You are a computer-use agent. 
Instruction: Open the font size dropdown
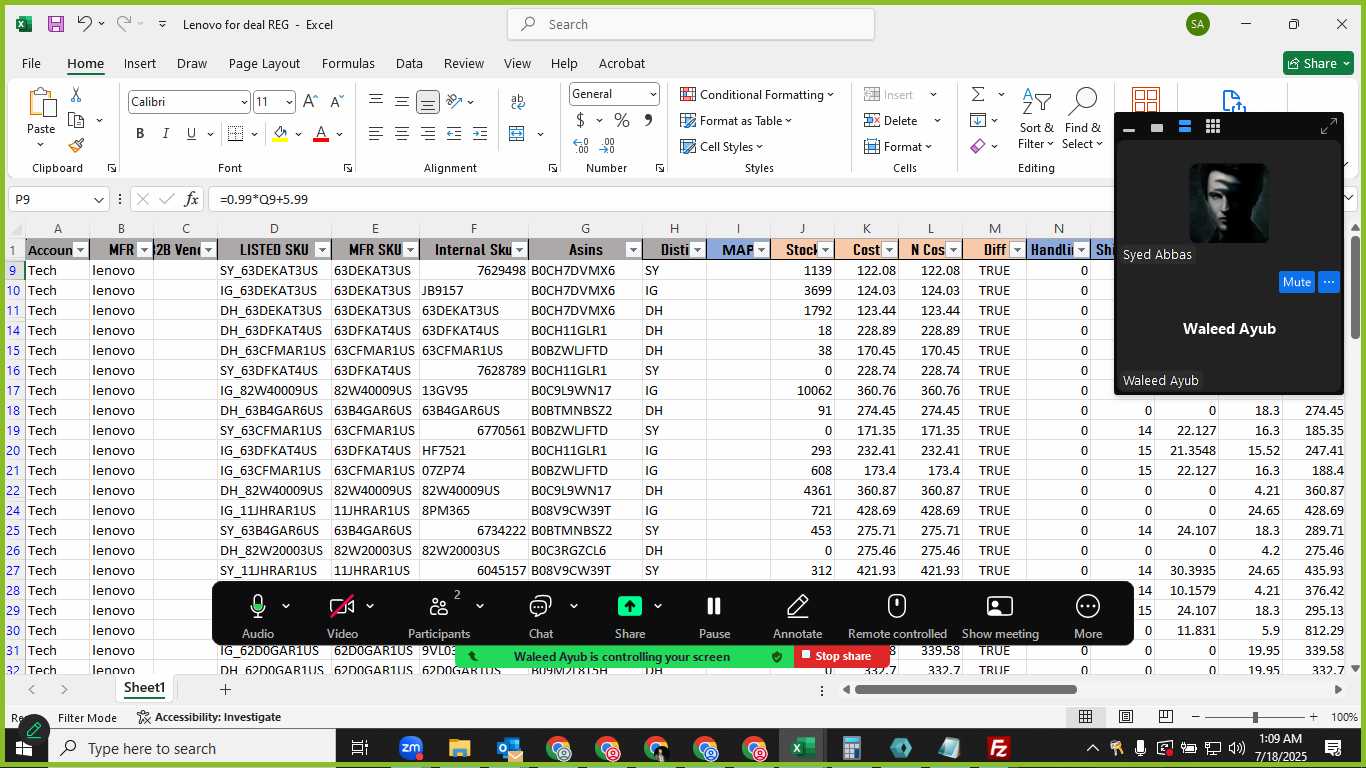point(289,102)
